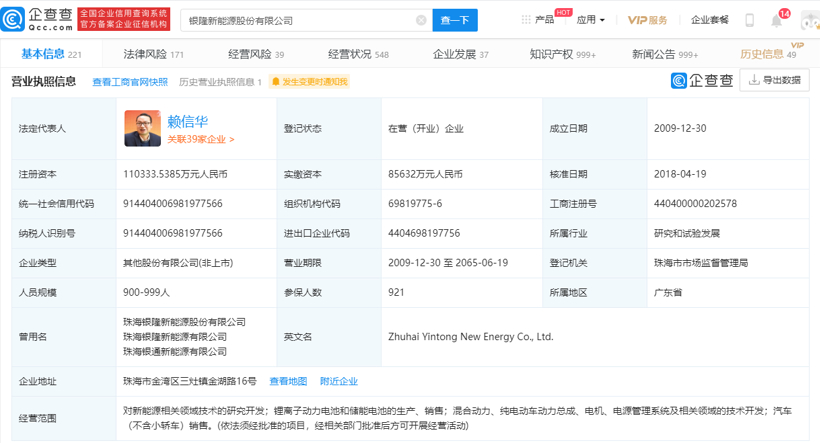Select former name 珠海银通新能源有限公司
The height and width of the screenshot is (443, 820).
tap(175, 351)
